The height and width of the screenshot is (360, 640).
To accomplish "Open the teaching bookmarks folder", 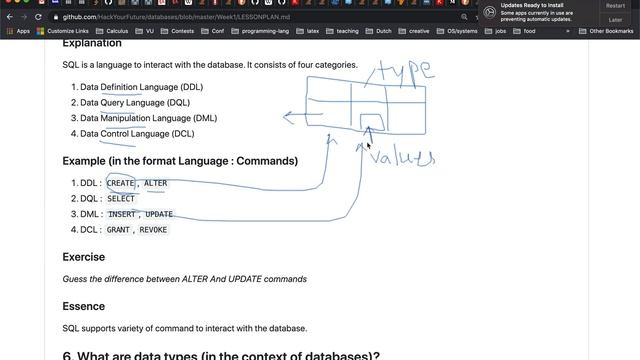I will pyautogui.click(x=342, y=31).
